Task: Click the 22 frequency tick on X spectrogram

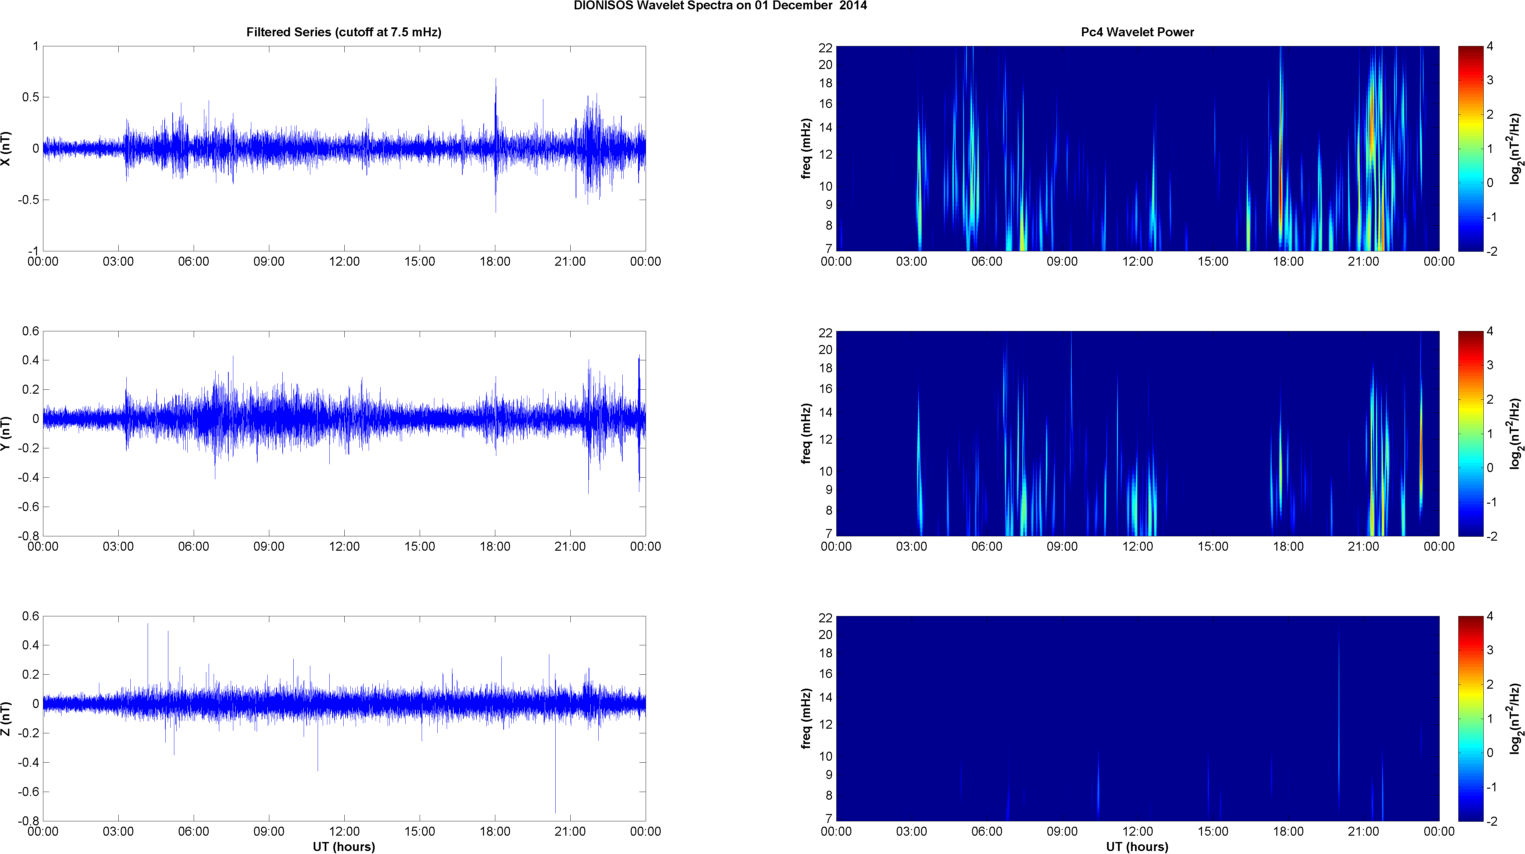Action: coord(826,47)
